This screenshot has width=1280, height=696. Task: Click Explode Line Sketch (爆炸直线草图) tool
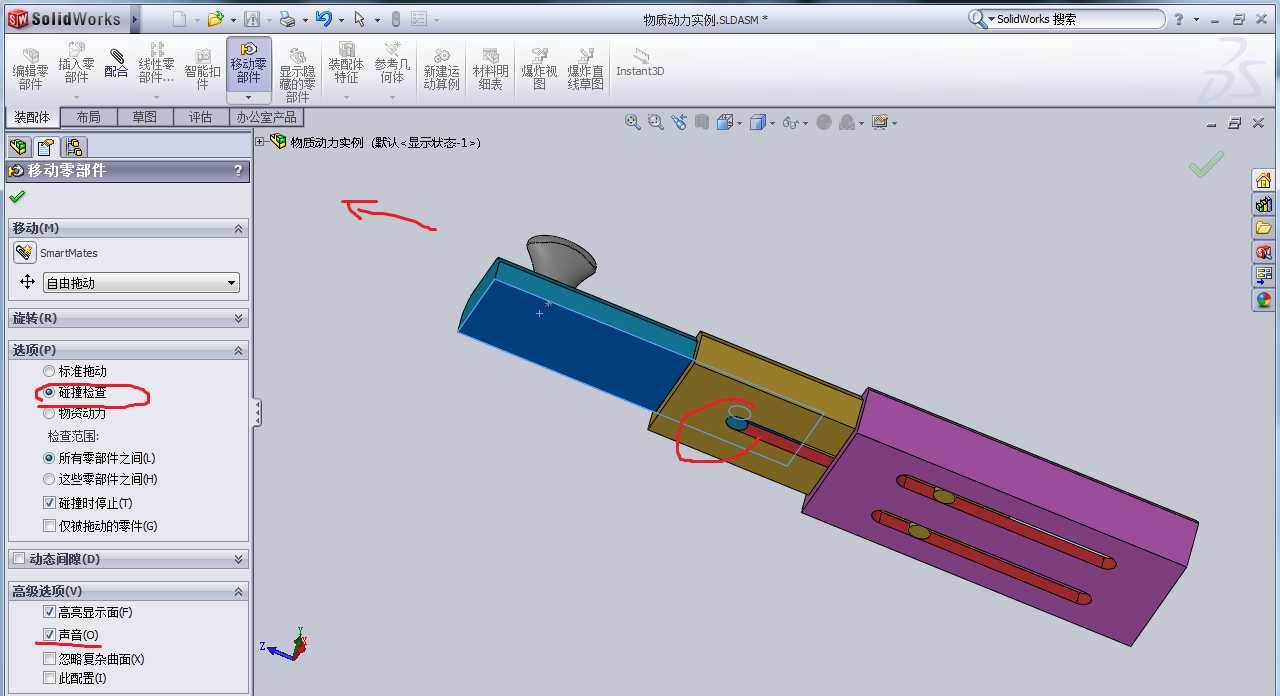click(586, 70)
